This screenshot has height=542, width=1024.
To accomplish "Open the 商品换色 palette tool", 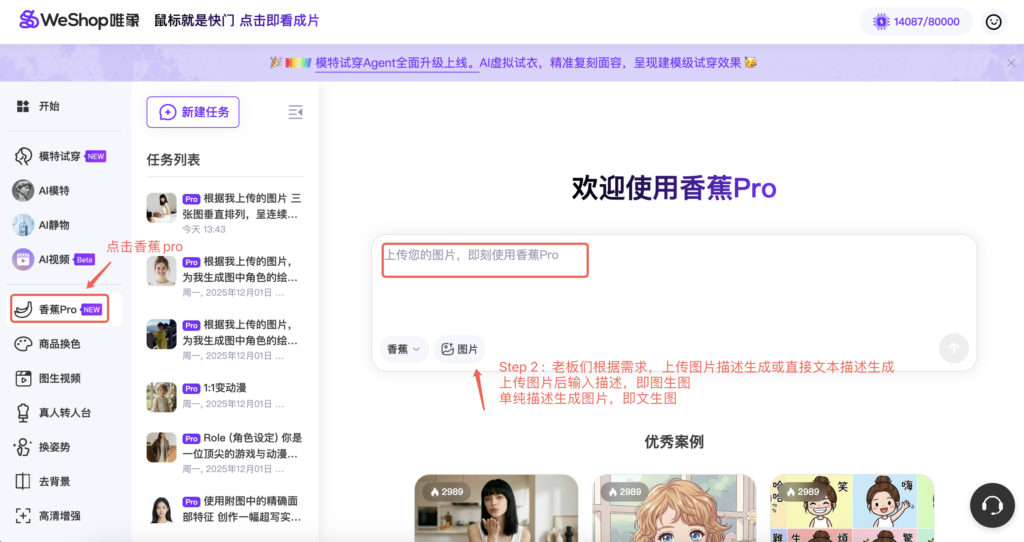I will [23, 343].
